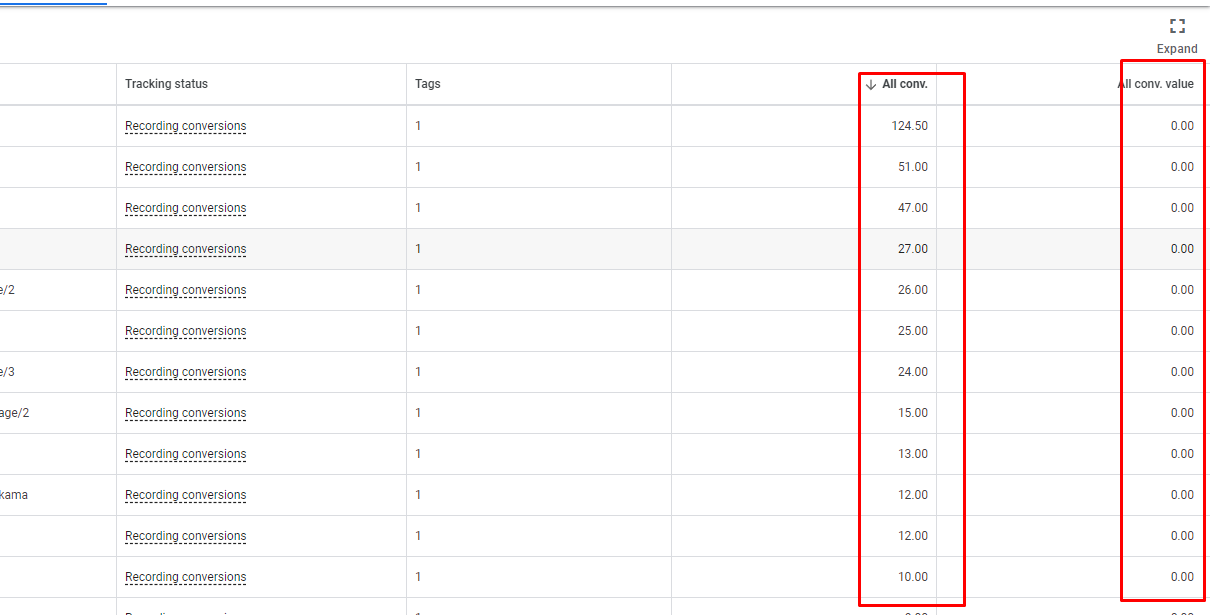This screenshot has height=615, width=1210.
Task: Click the descending sort arrow on All conv.
Action: coord(869,84)
